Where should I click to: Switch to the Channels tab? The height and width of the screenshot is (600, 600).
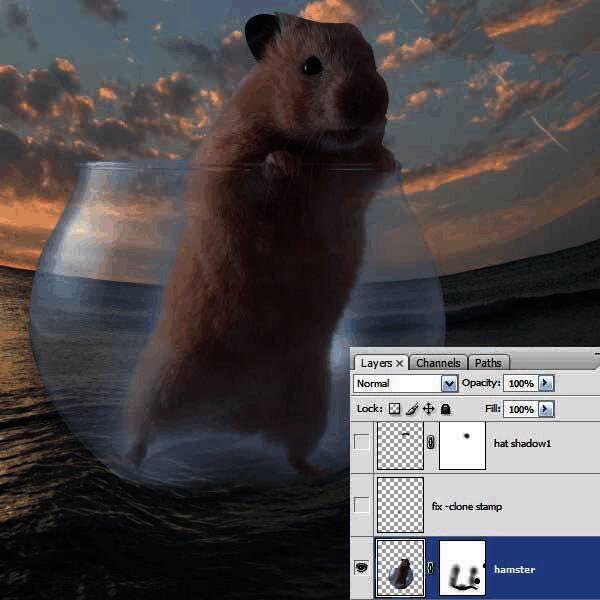coord(438,363)
